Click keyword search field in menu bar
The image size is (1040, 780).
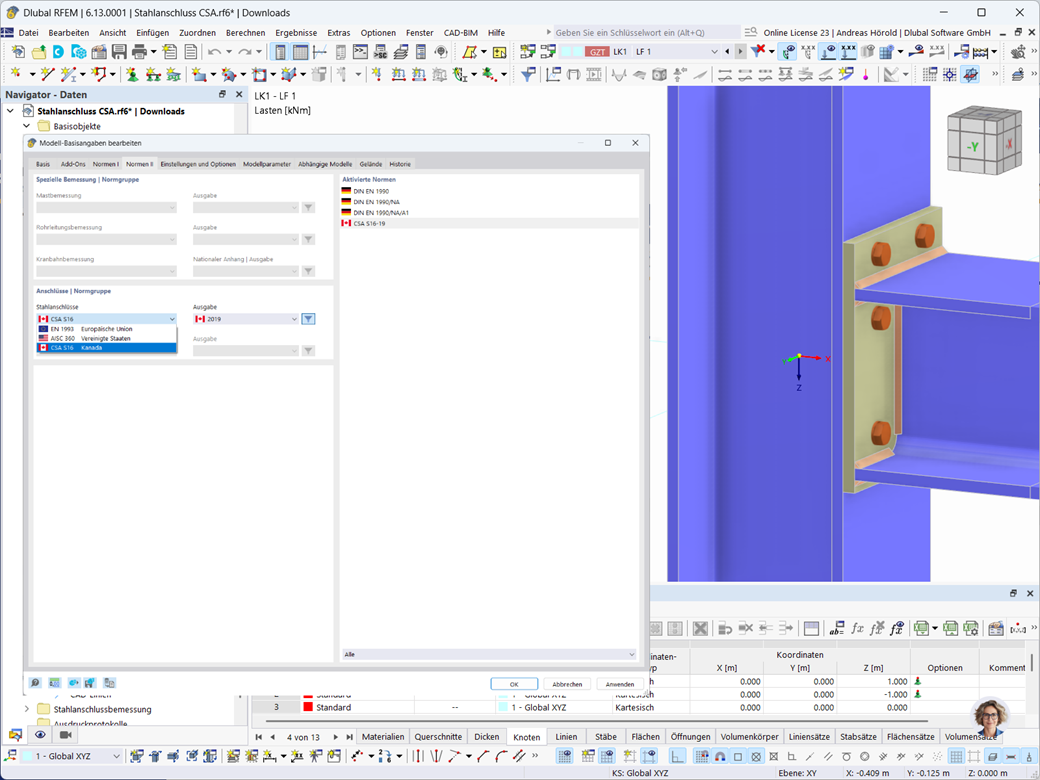[x=647, y=32]
